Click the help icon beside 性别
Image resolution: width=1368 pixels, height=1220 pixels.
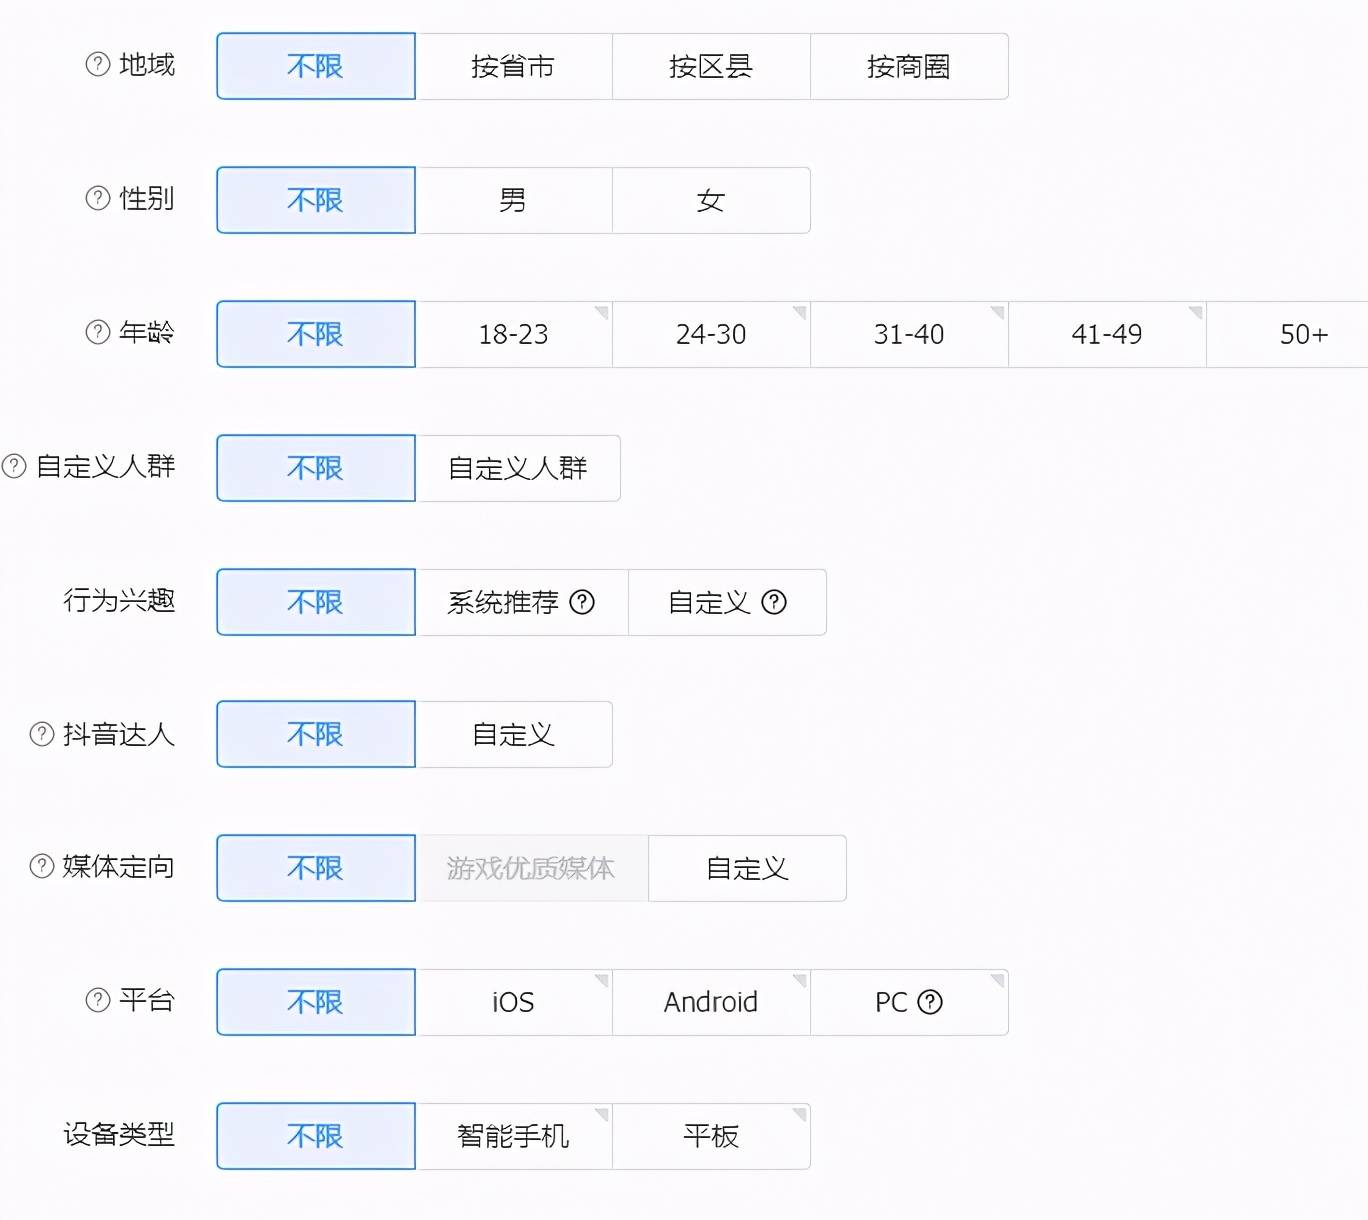pyautogui.click(x=98, y=199)
